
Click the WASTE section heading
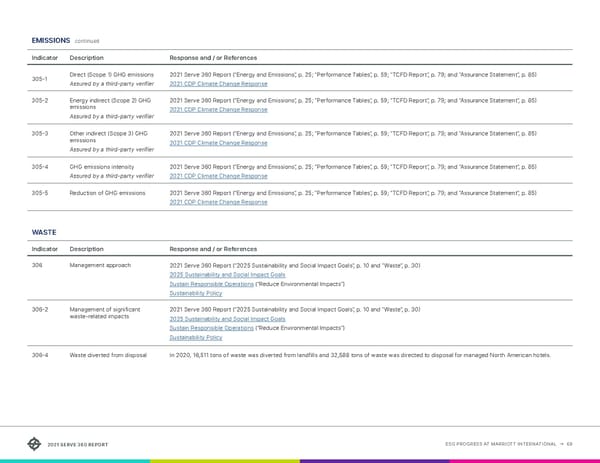click(x=45, y=231)
